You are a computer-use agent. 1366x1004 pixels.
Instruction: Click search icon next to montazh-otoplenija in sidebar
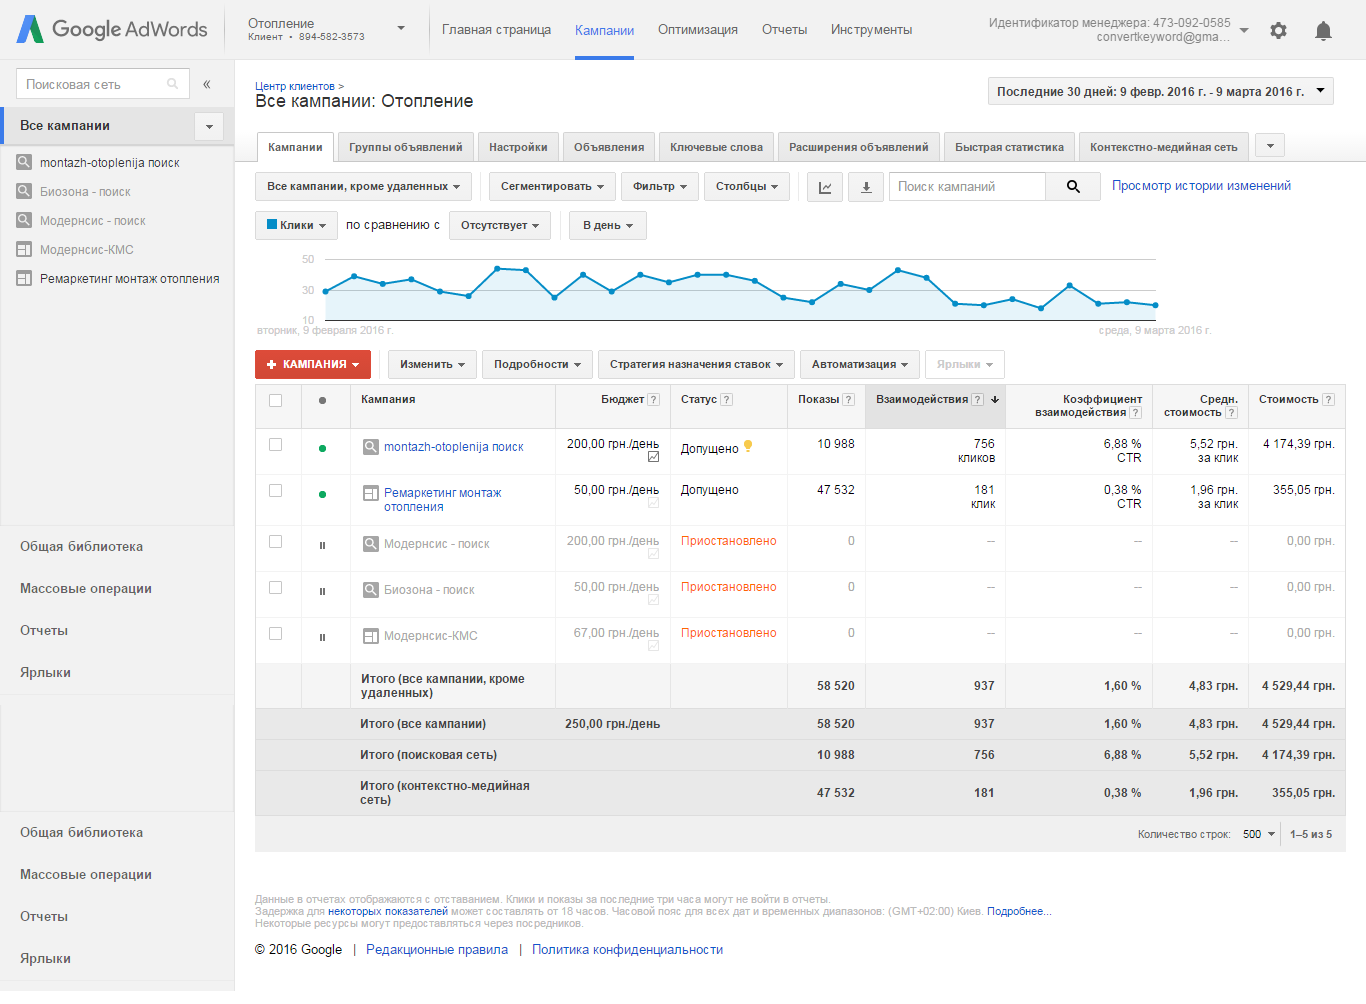[x=24, y=162]
